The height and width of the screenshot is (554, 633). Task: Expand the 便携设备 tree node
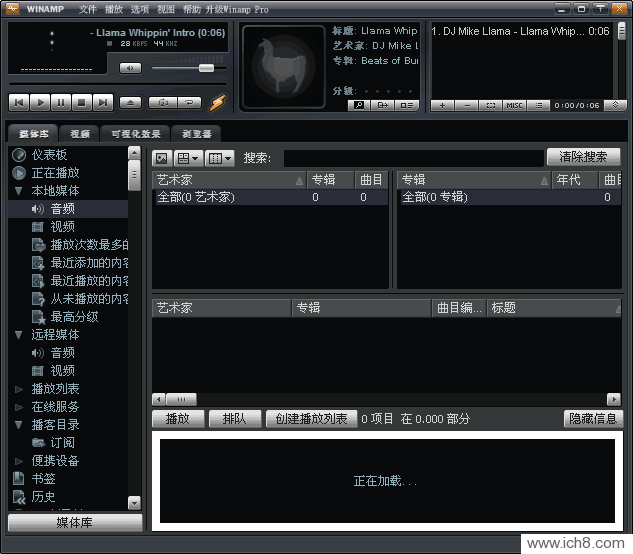tap(18, 461)
